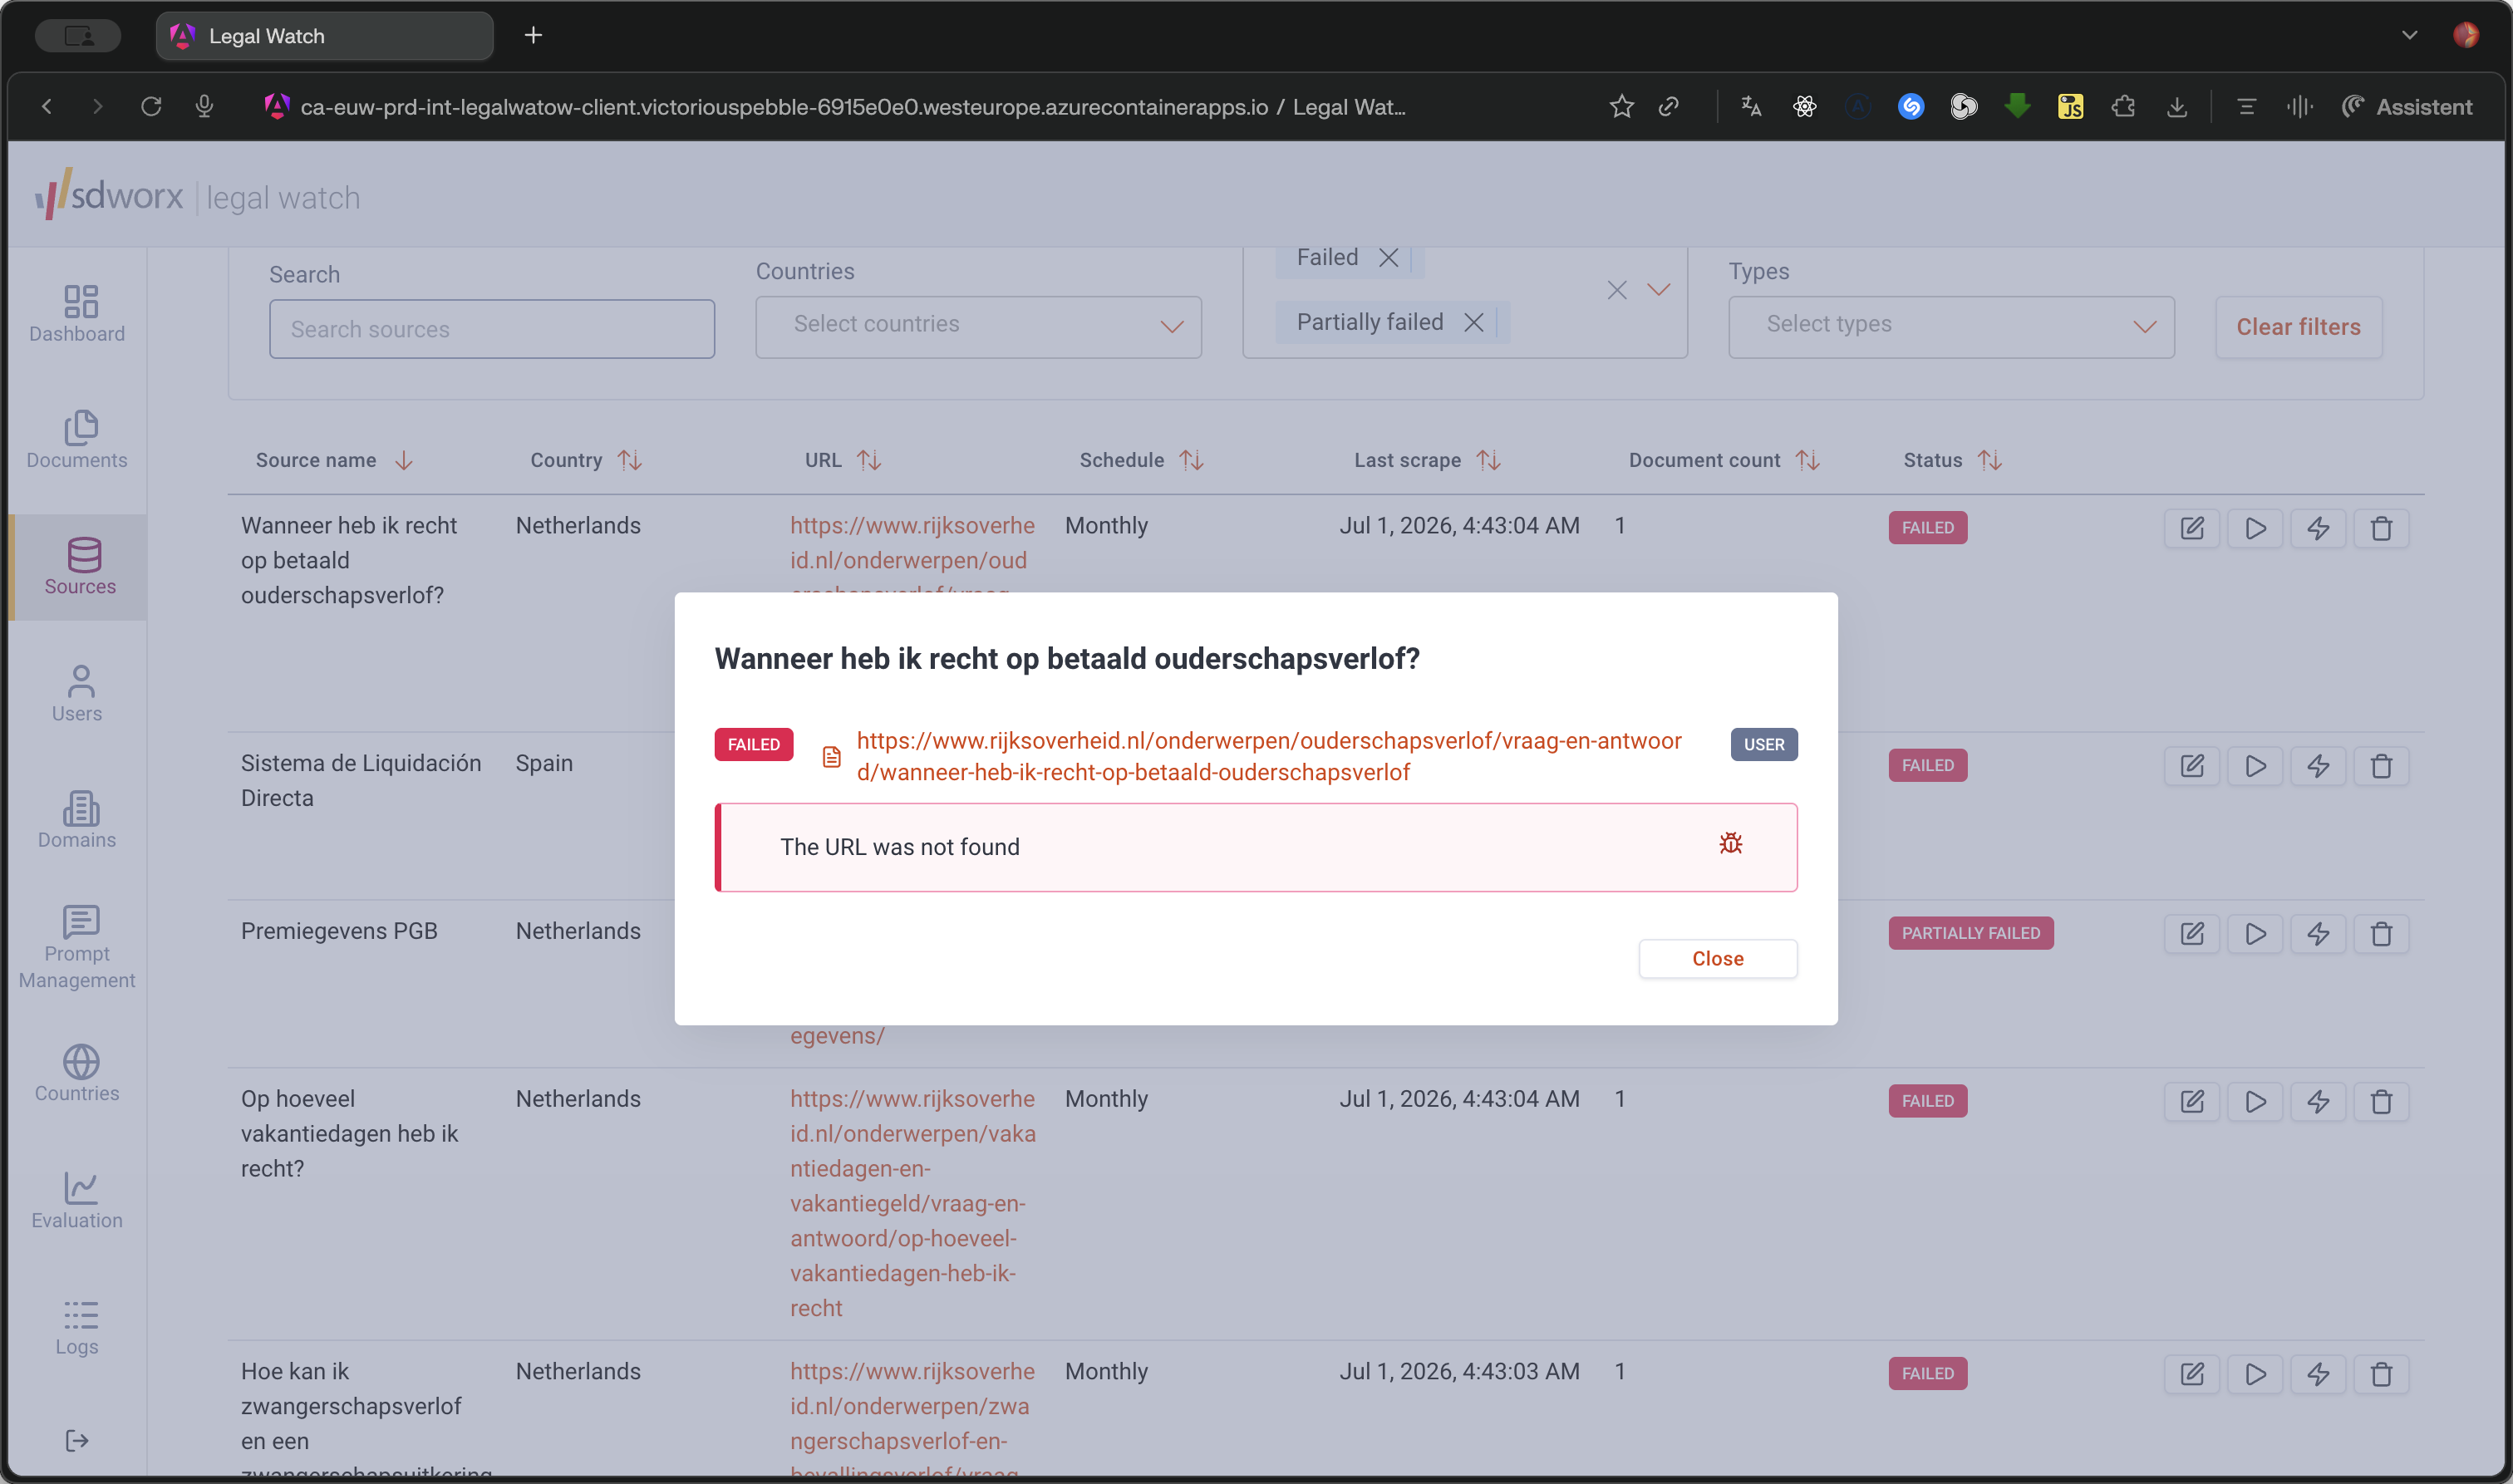This screenshot has height=1484, width=2513.
Task: Close the error dialog
Action: pos(1717,958)
